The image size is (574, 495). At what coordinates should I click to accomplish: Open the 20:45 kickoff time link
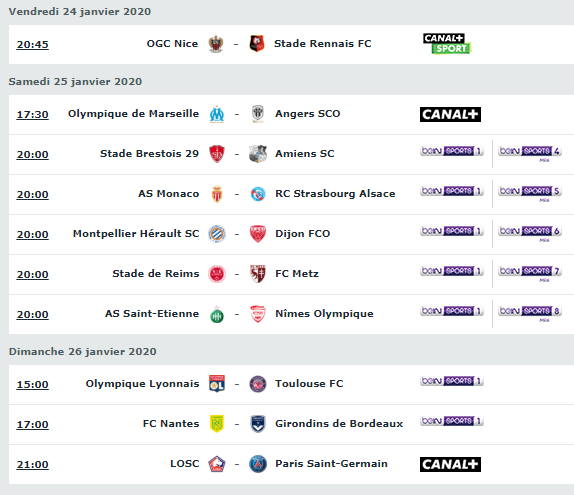pos(33,45)
